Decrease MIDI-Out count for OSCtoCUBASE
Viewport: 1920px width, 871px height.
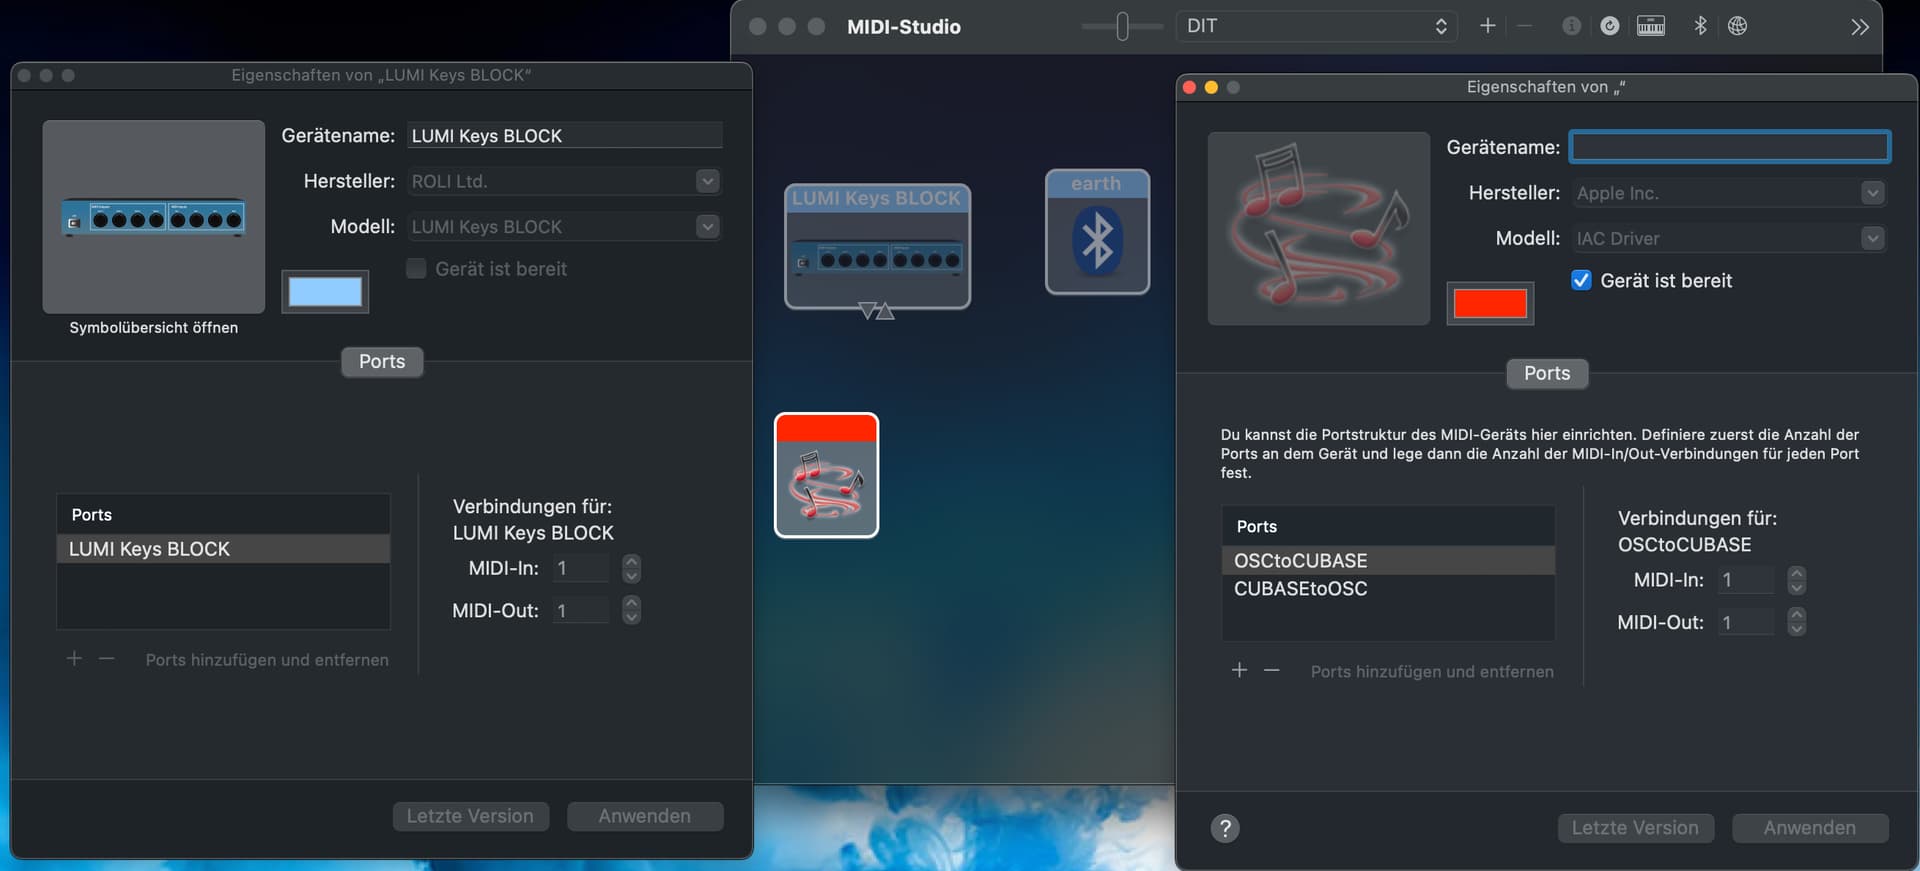click(1796, 629)
